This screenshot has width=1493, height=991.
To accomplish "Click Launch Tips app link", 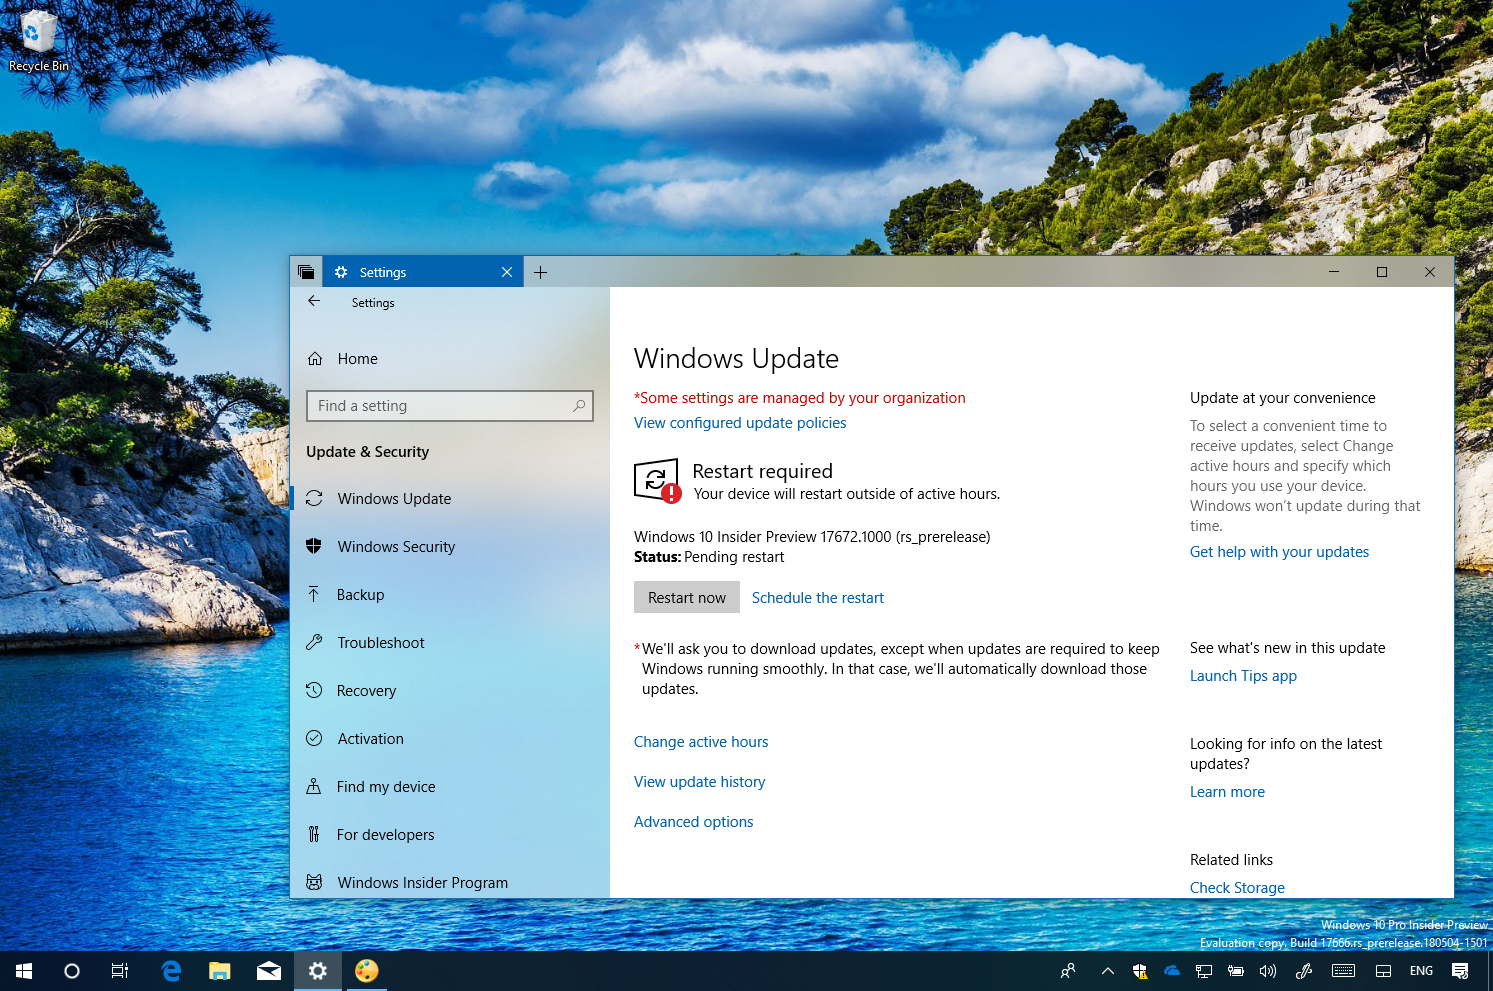I will (1243, 675).
